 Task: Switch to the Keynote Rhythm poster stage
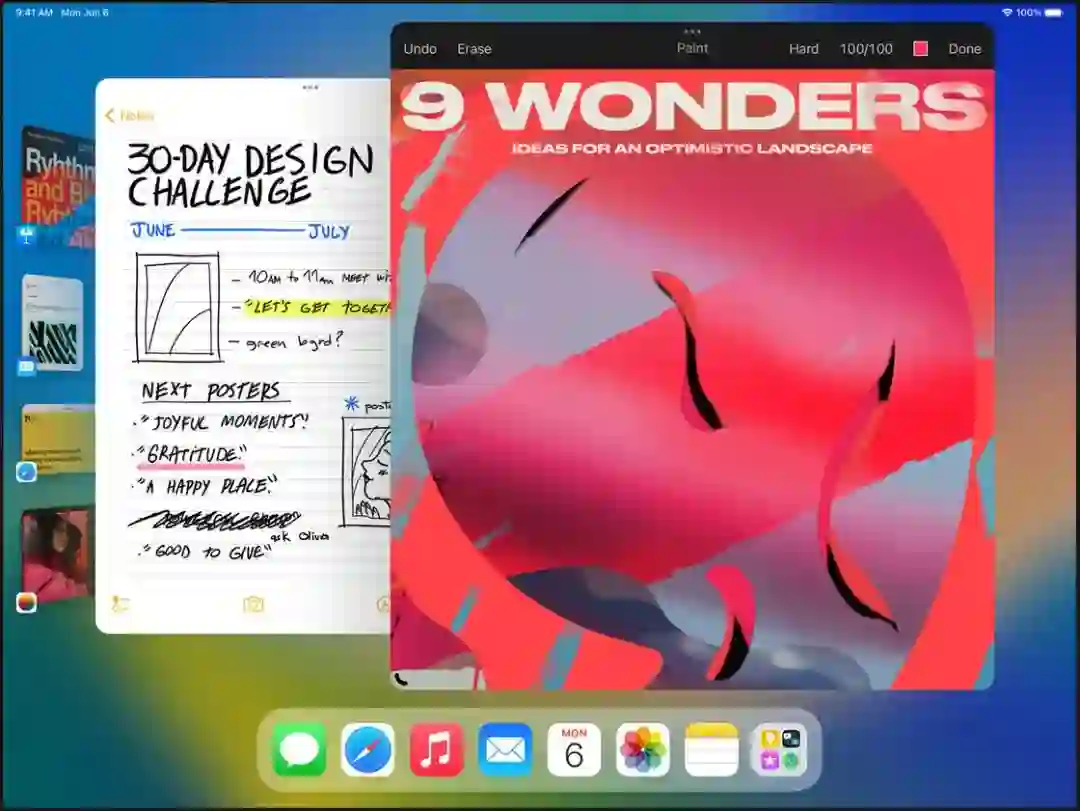point(58,186)
